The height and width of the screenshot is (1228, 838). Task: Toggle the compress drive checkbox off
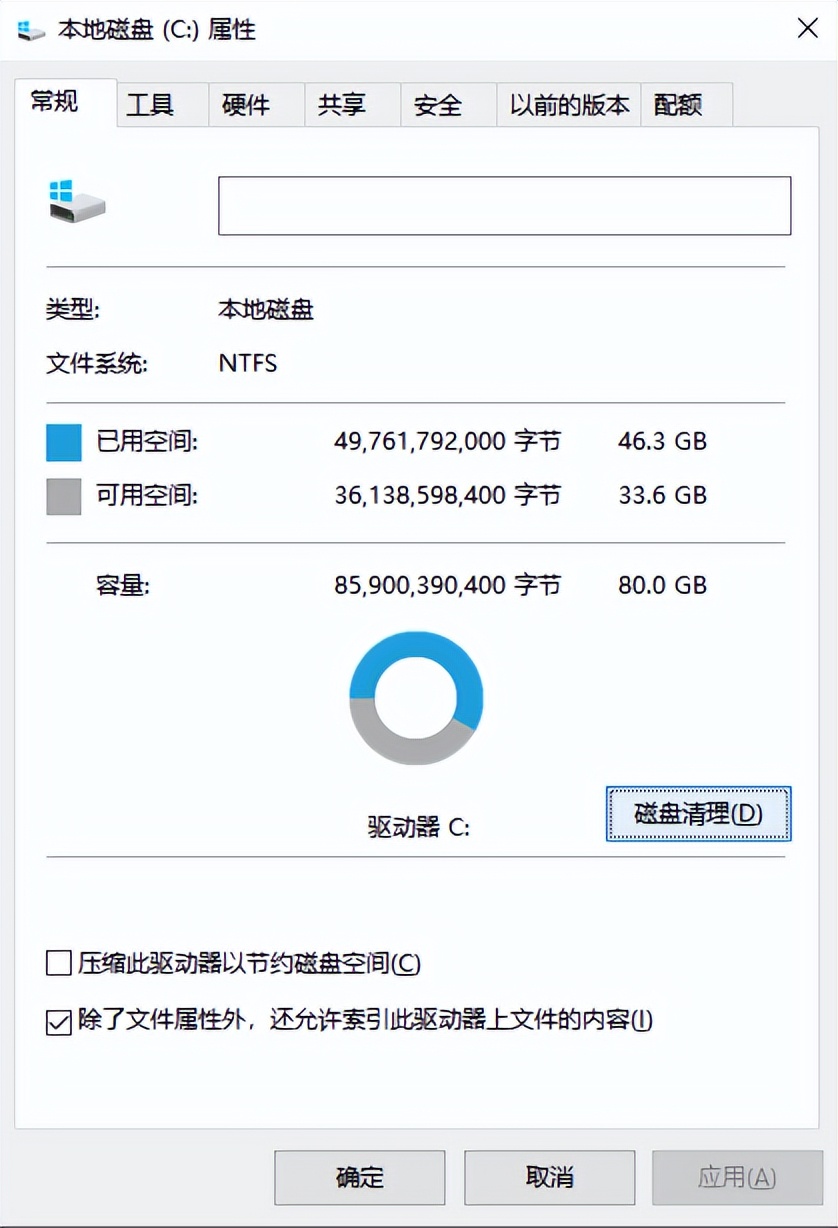[57, 964]
